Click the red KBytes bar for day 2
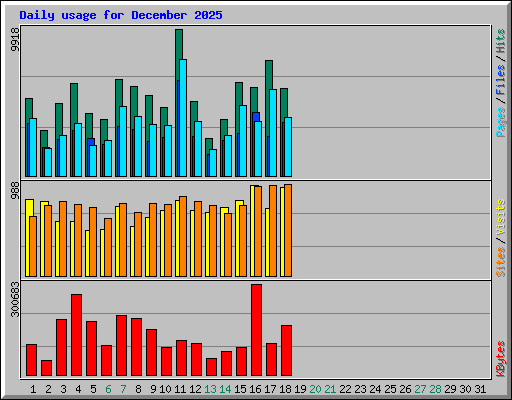This screenshot has height=400, width=512. coord(46,368)
